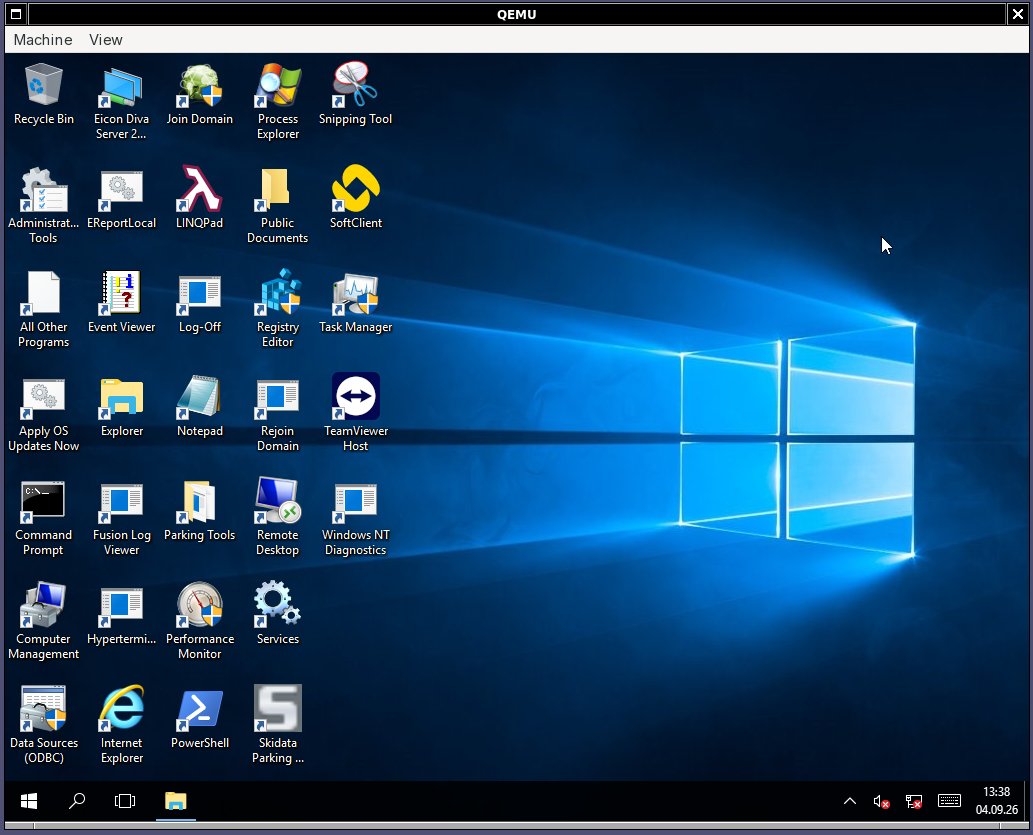Select the Skidata Parking shortcut
Image resolution: width=1033 pixels, height=835 pixels.
[277, 726]
